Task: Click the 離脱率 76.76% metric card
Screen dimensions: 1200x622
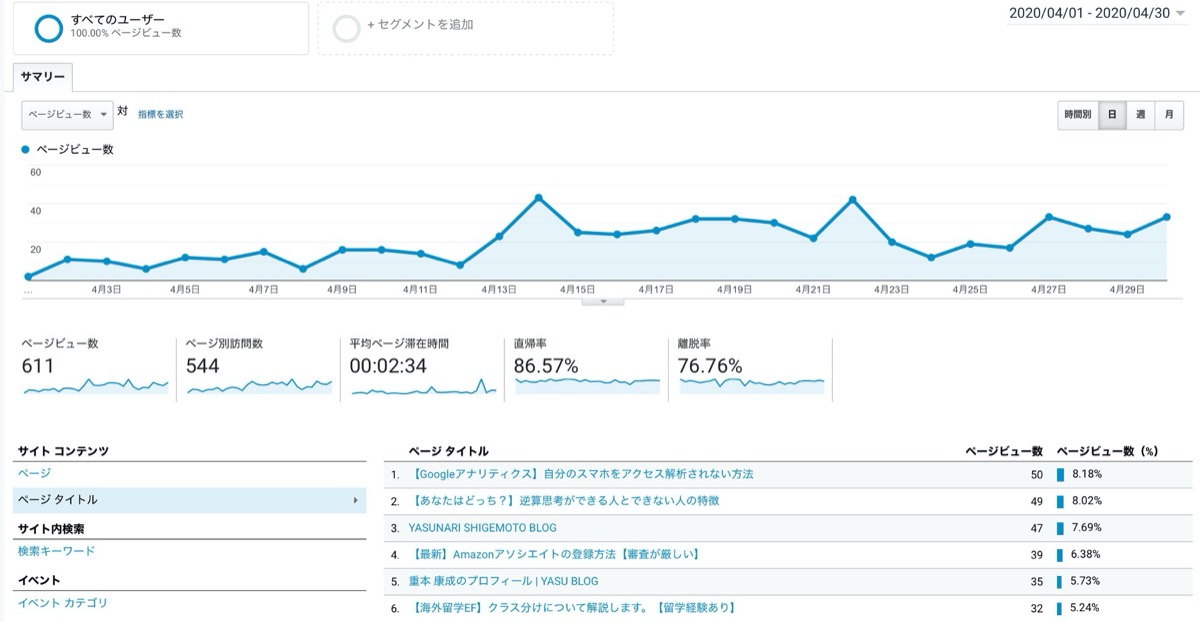Action: [751, 368]
